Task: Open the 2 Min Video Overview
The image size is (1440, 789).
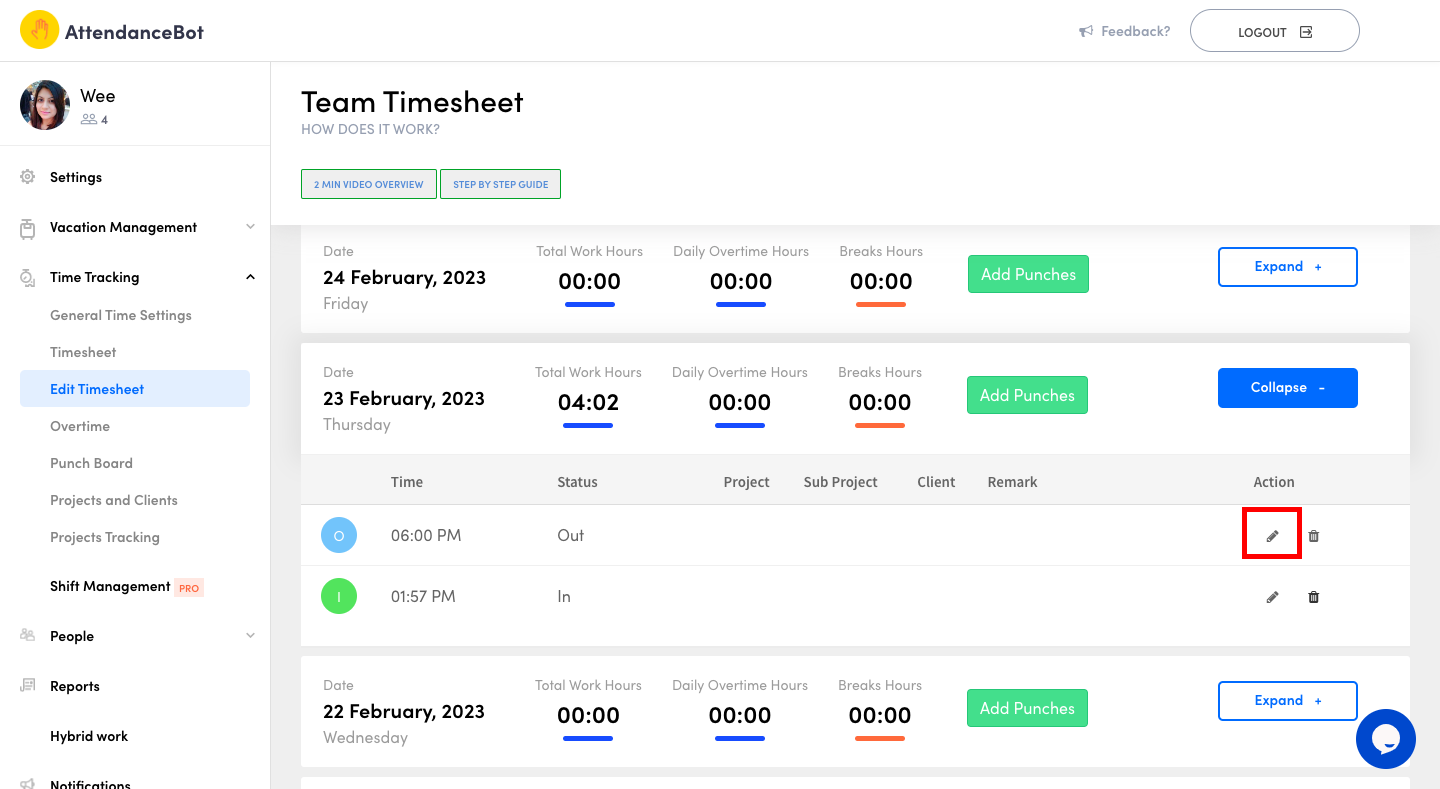Action: (x=368, y=184)
